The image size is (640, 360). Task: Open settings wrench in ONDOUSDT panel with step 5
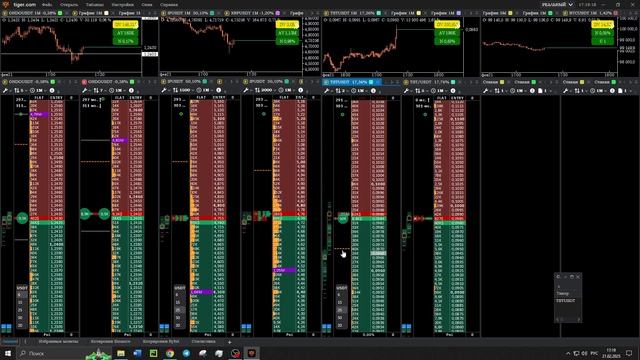click(x=5, y=90)
